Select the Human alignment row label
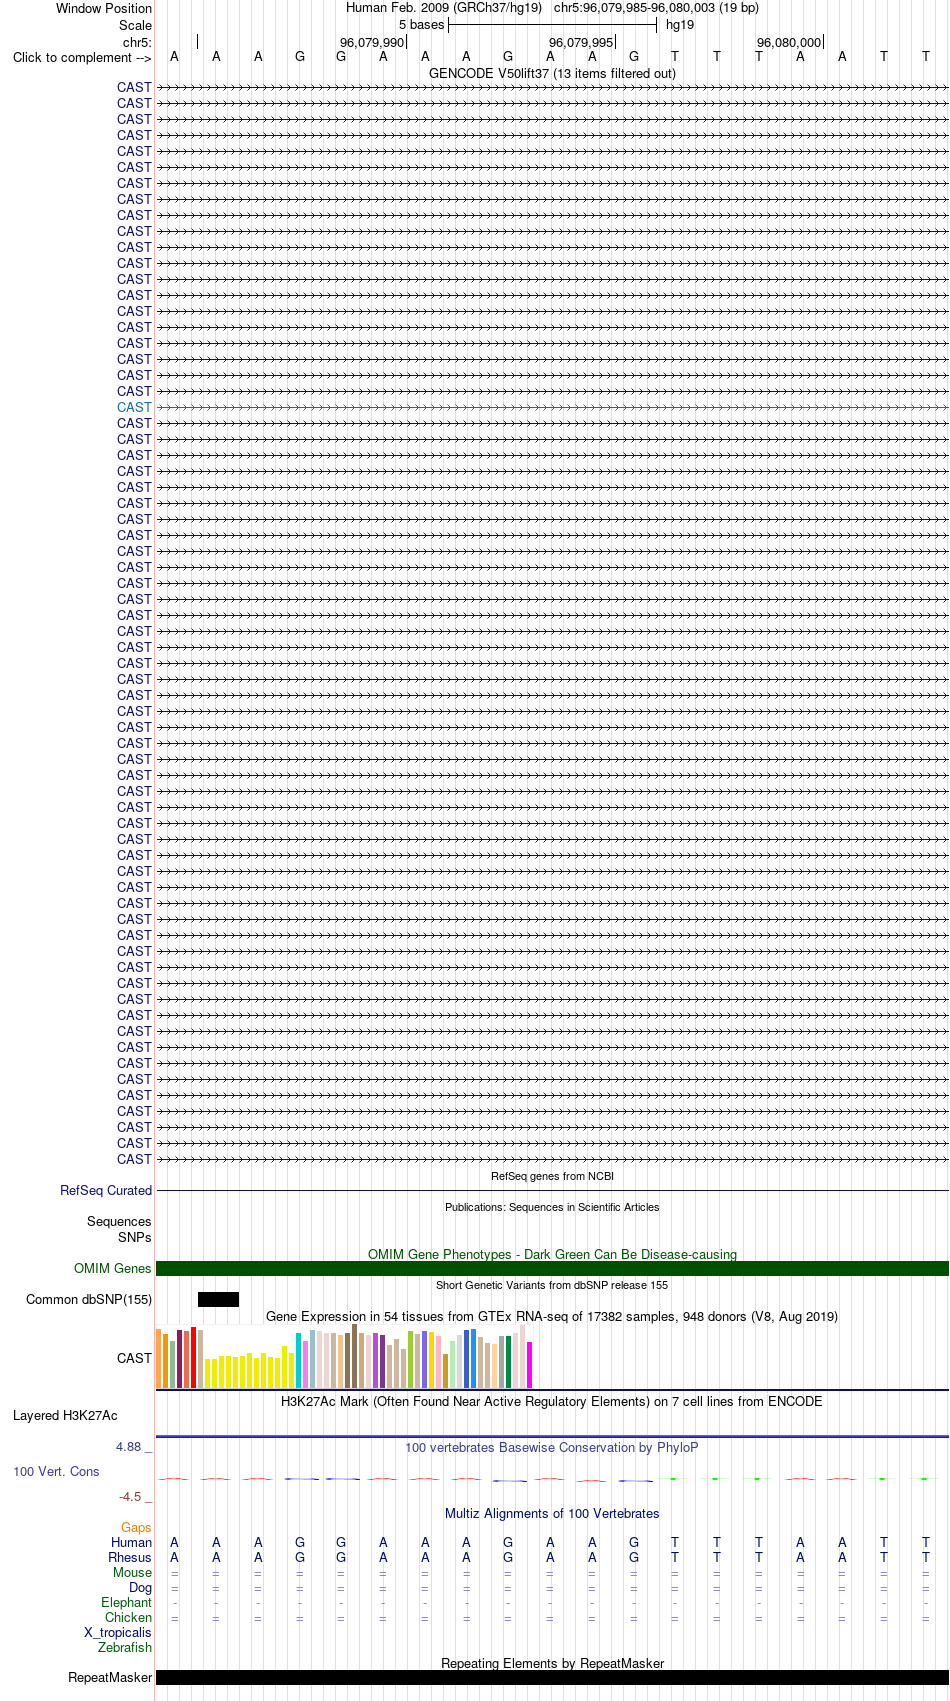 [x=131, y=1543]
